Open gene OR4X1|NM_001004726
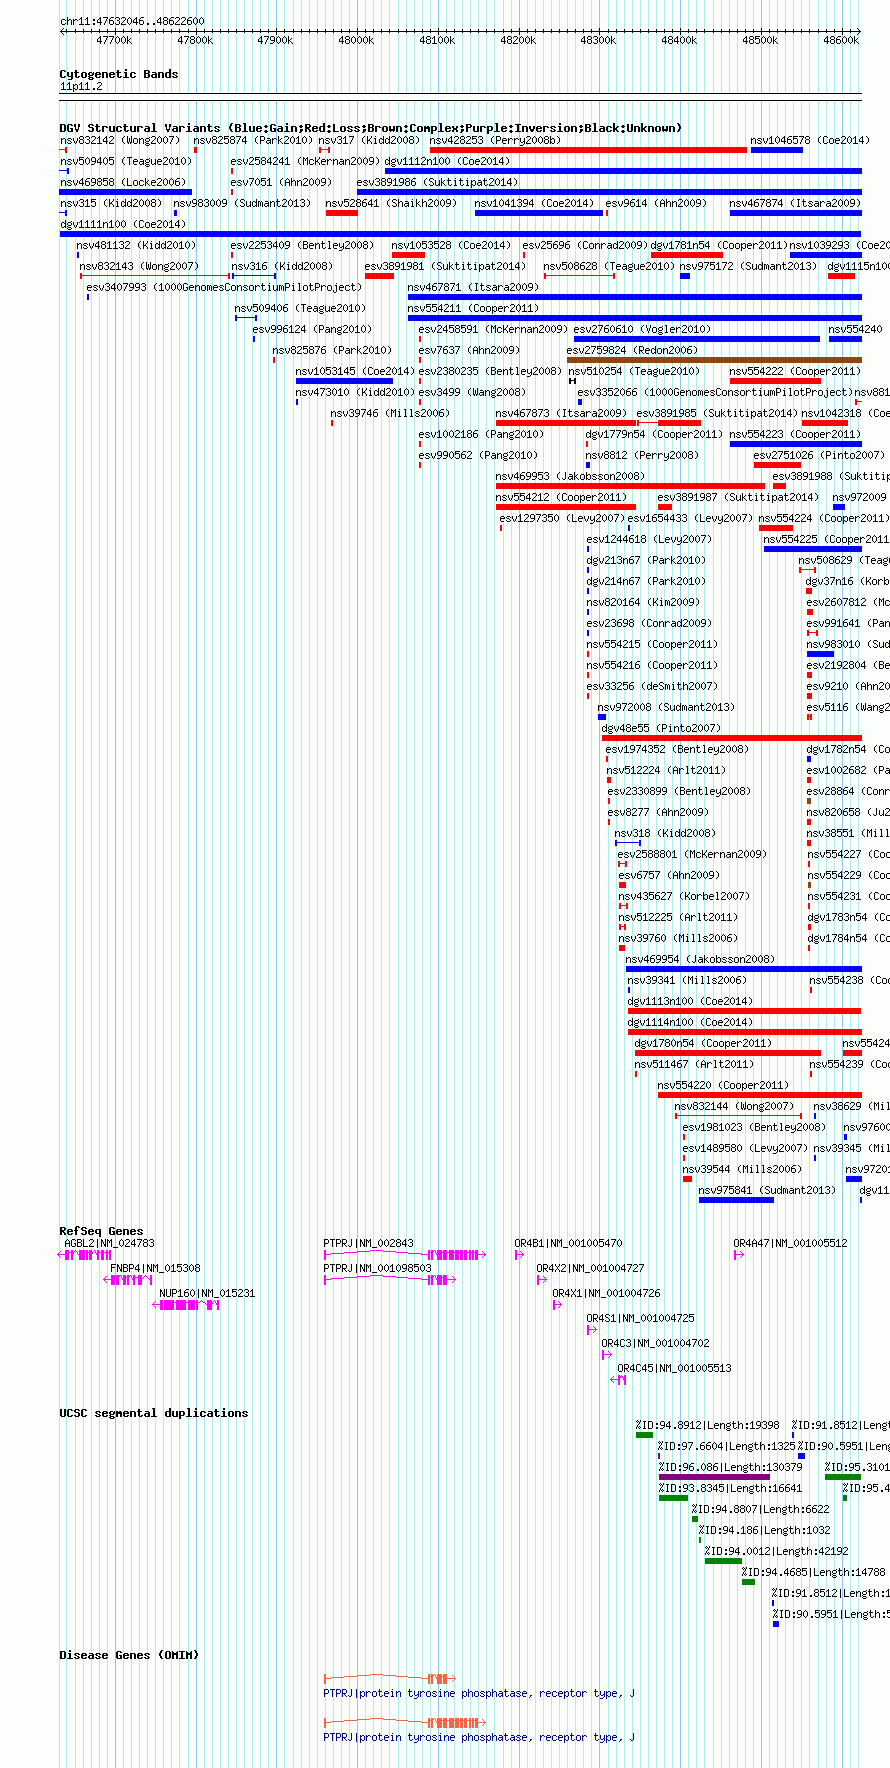The height and width of the screenshot is (1768, 890). pyautogui.click(x=606, y=1293)
